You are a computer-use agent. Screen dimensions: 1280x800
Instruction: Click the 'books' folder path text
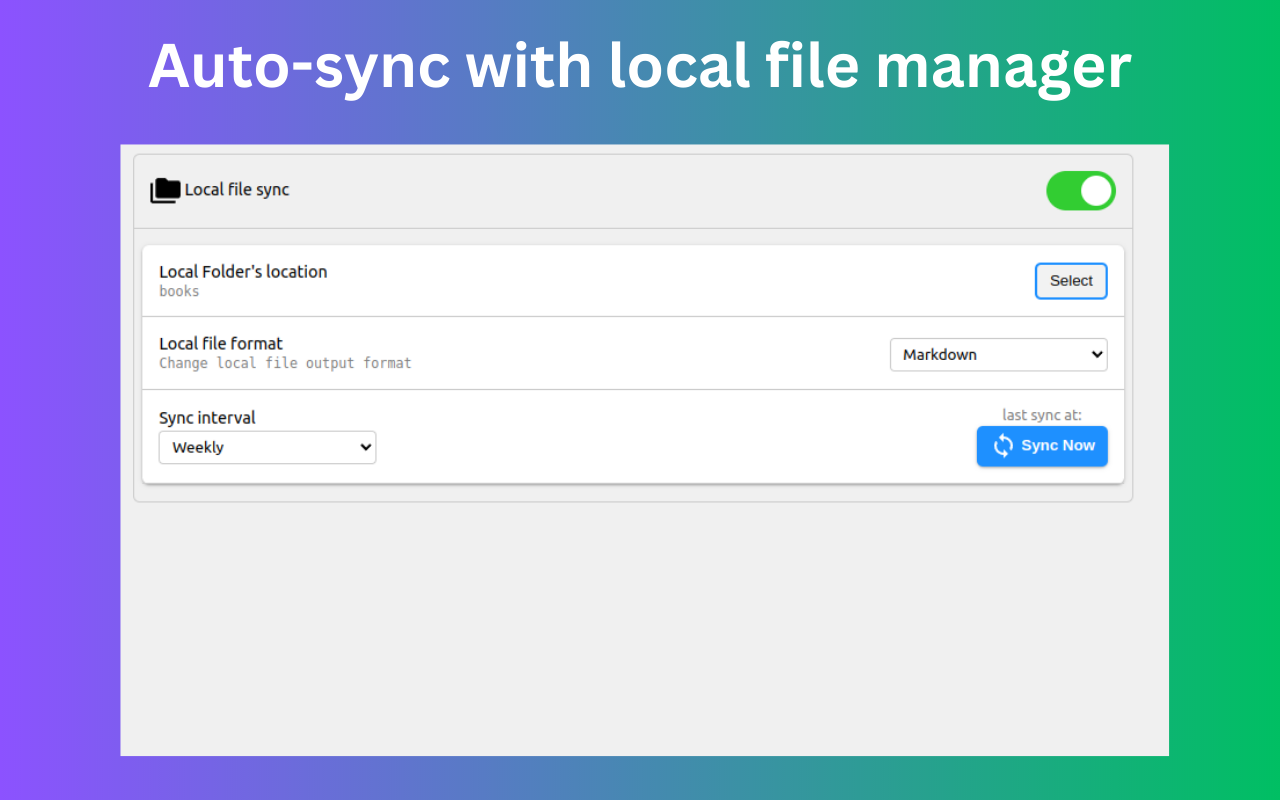point(179,291)
